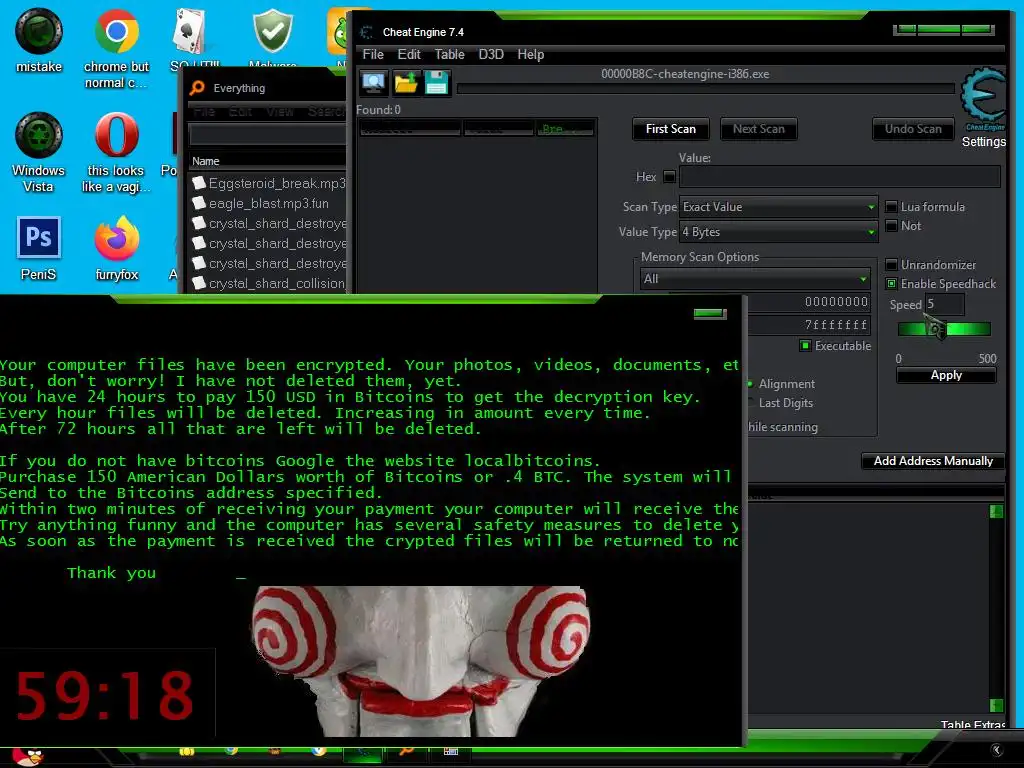Select eagle_blast.mp3.fun file row
Screen dimensions: 1024x768
click(268, 203)
